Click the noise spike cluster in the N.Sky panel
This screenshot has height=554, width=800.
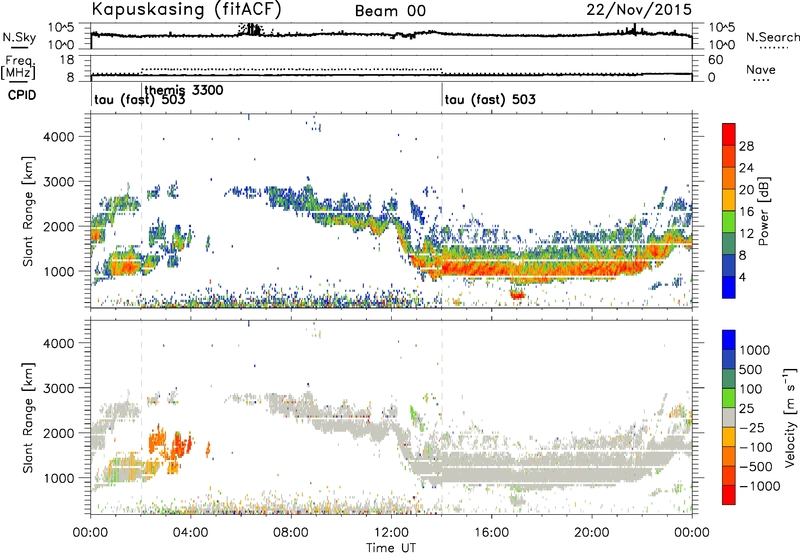tap(251, 29)
